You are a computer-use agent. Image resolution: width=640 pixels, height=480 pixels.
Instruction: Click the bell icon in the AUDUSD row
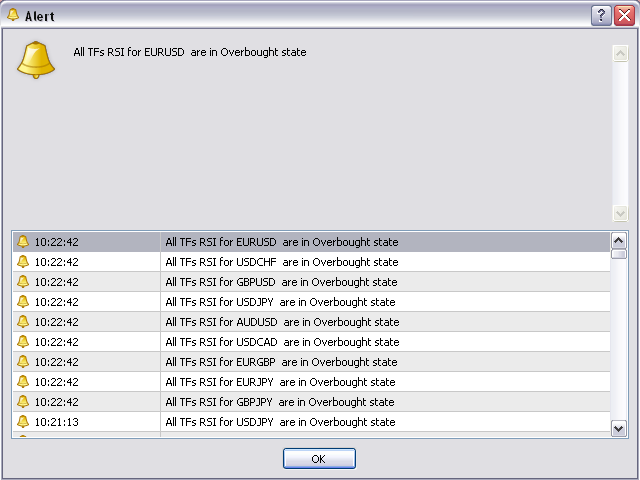(x=23, y=322)
